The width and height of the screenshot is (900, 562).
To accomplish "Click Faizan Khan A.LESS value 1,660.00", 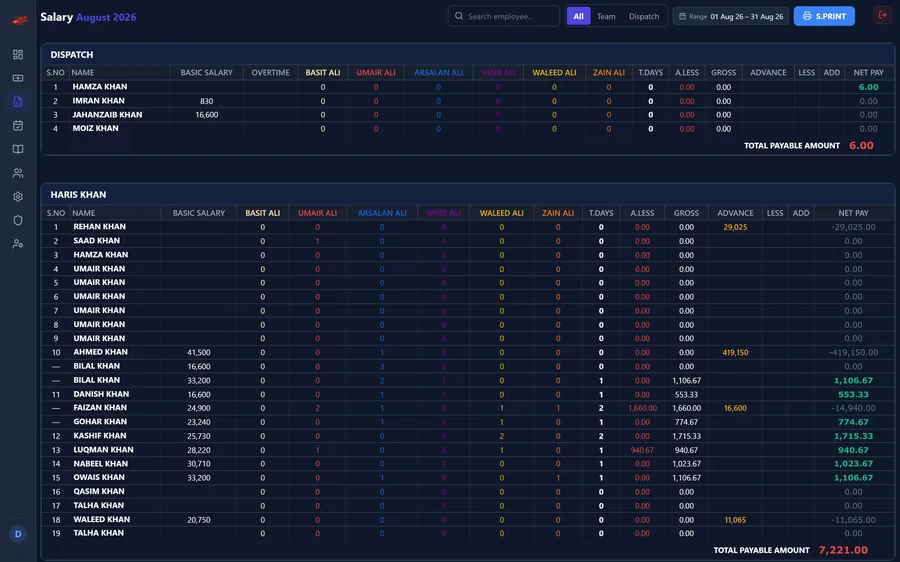I will point(642,408).
